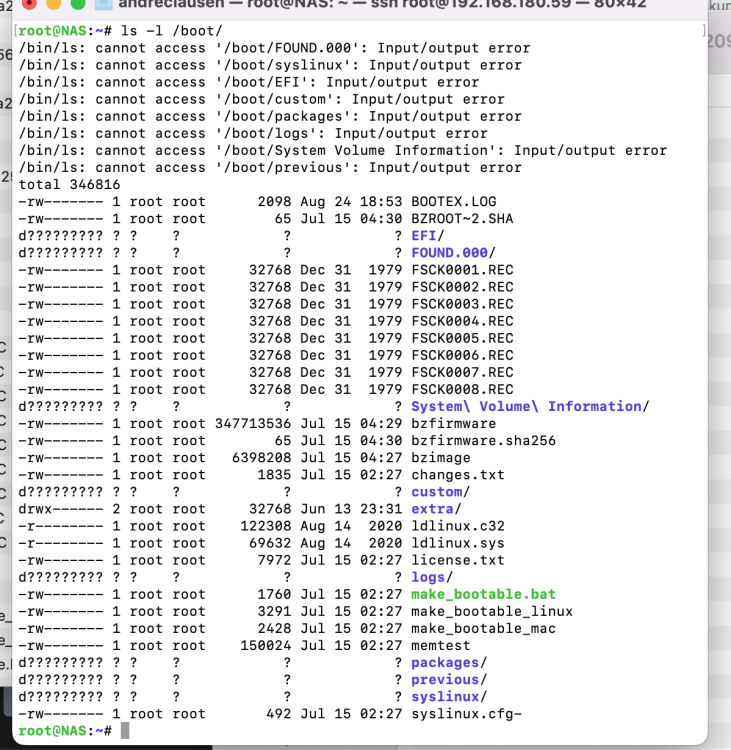
Task: Click the 'drwx------' permissions of extra
Action: pos(61,509)
